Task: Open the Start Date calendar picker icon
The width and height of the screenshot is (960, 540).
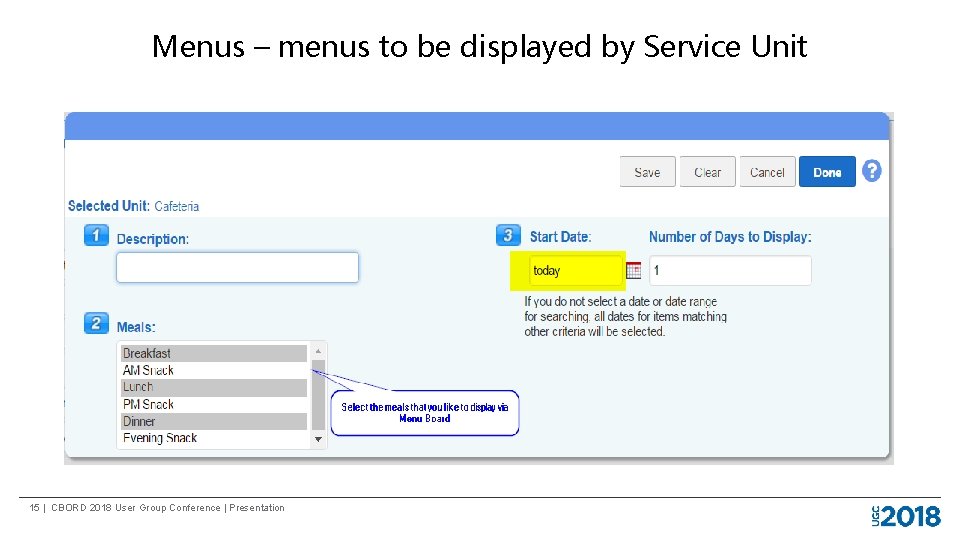Action: point(634,270)
